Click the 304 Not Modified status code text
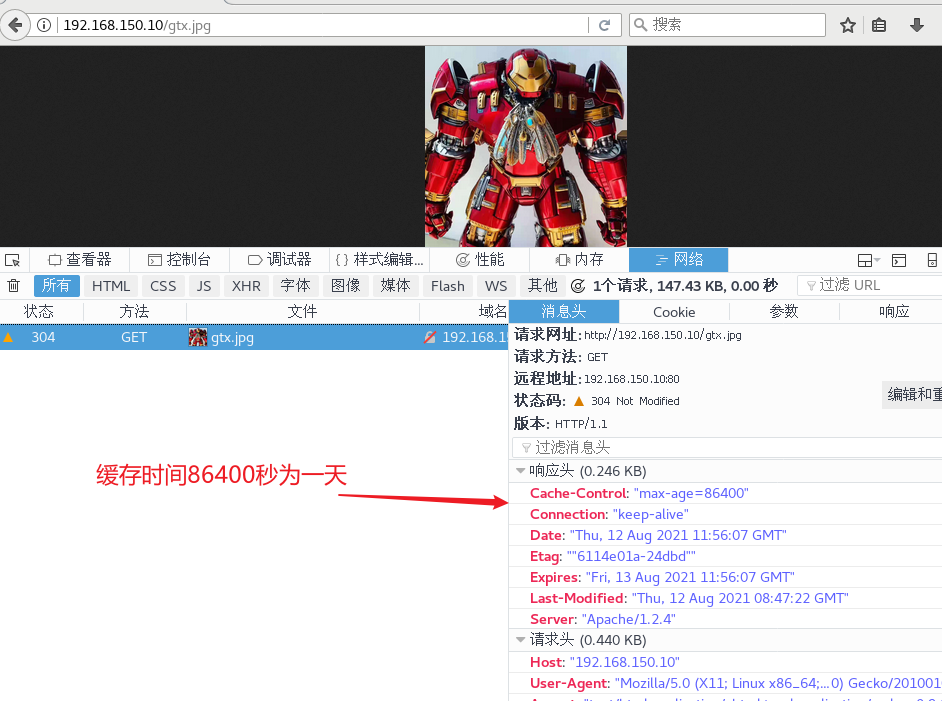942x701 pixels. [635, 401]
